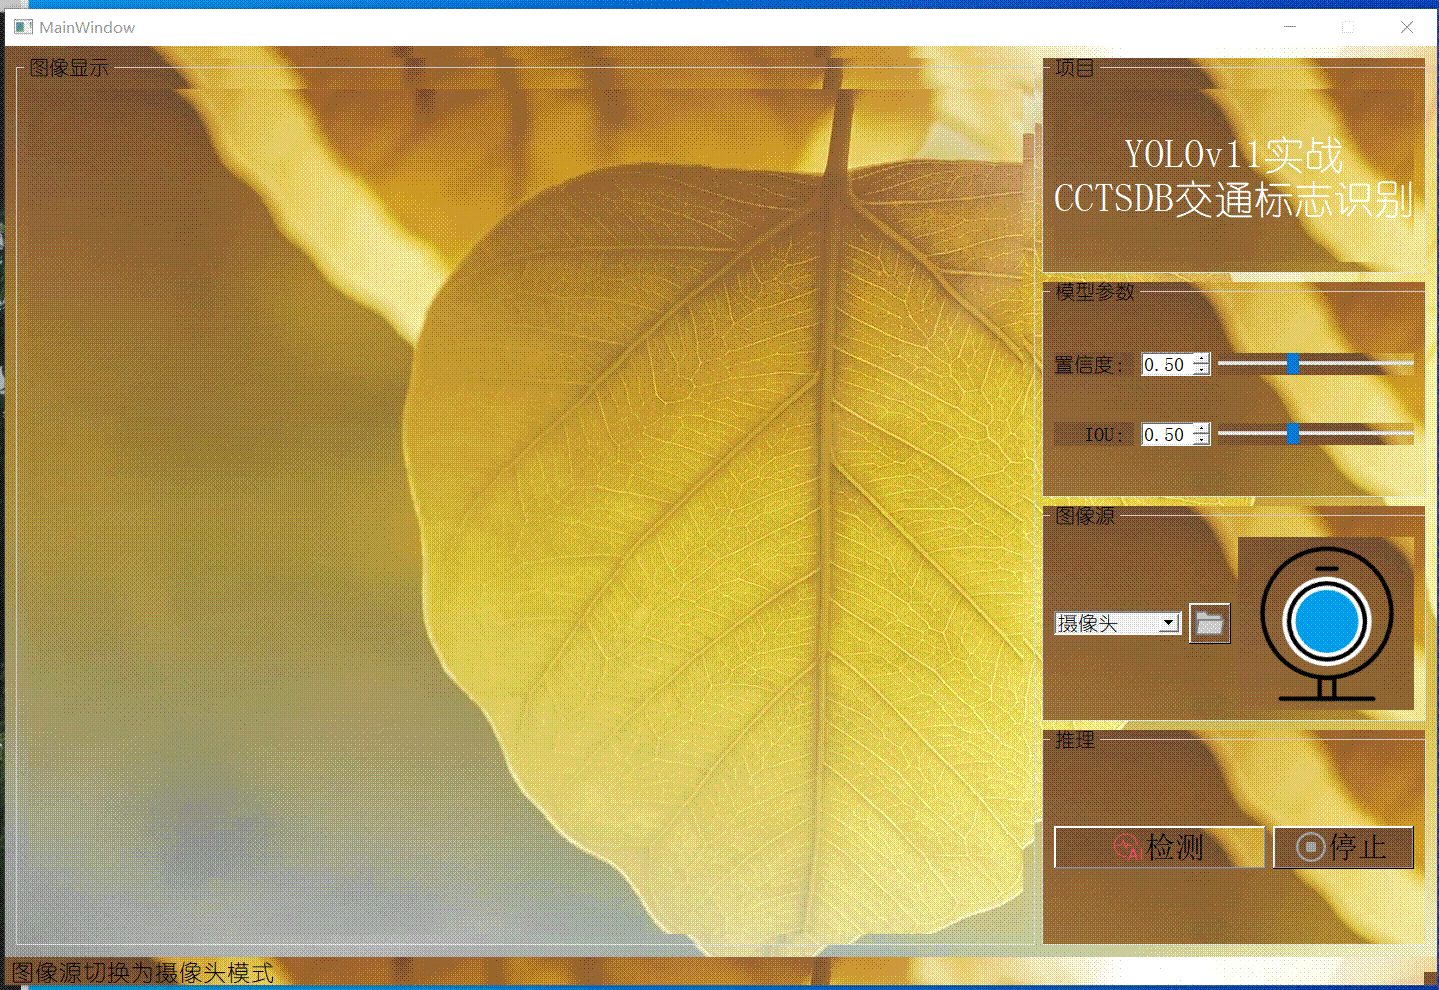Image resolution: width=1439 pixels, height=990 pixels.
Task: Start detection with the 检测 button
Action: [x=1159, y=847]
